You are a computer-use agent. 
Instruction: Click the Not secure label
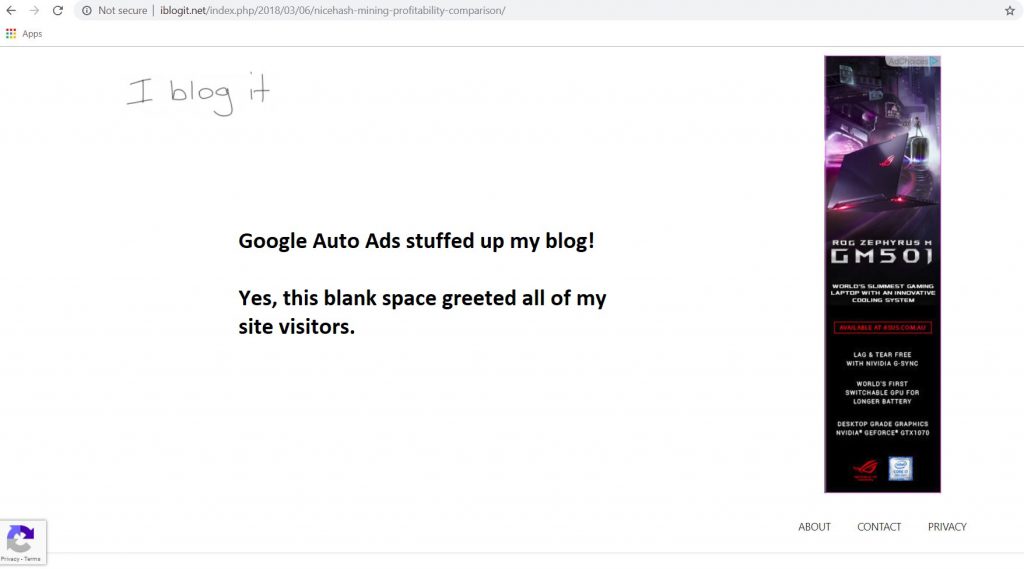coord(122,10)
